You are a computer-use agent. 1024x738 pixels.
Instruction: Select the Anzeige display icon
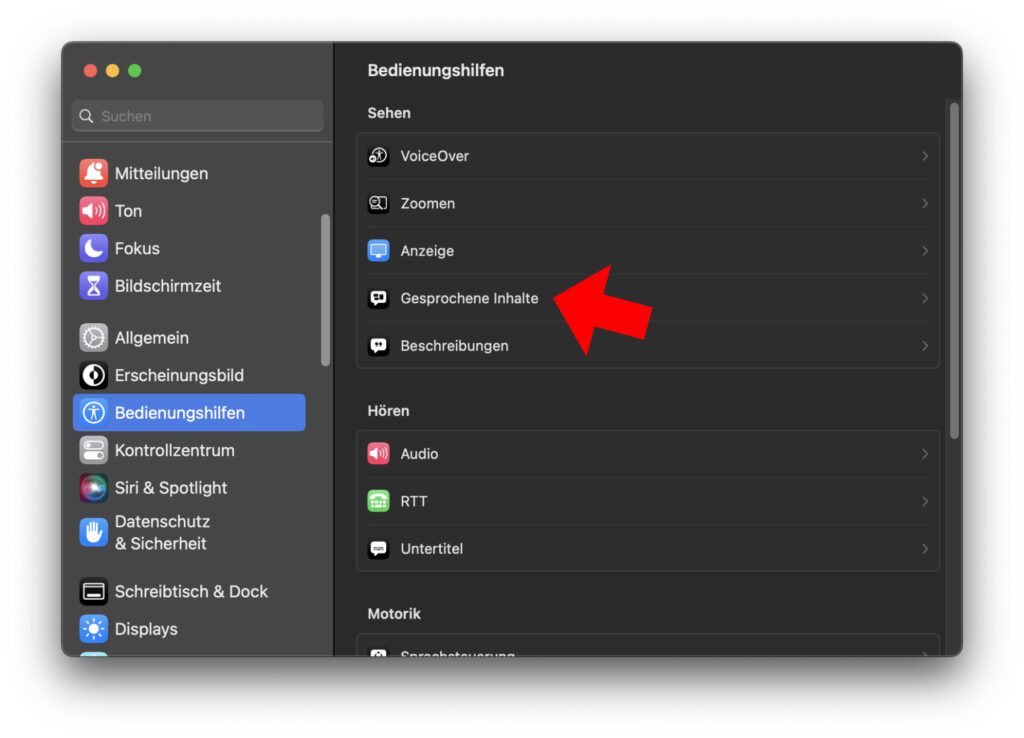379,251
